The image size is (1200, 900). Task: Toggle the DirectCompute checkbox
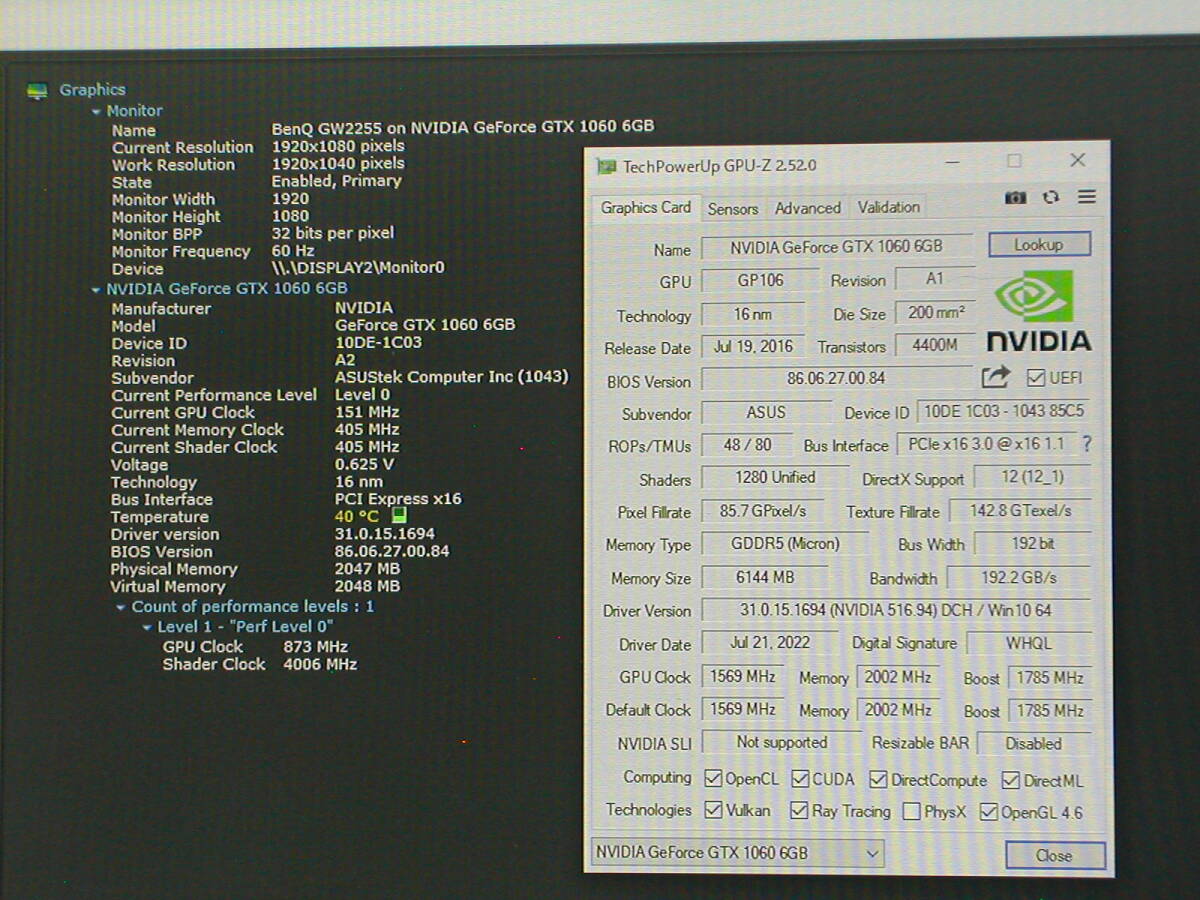[878, 780]
